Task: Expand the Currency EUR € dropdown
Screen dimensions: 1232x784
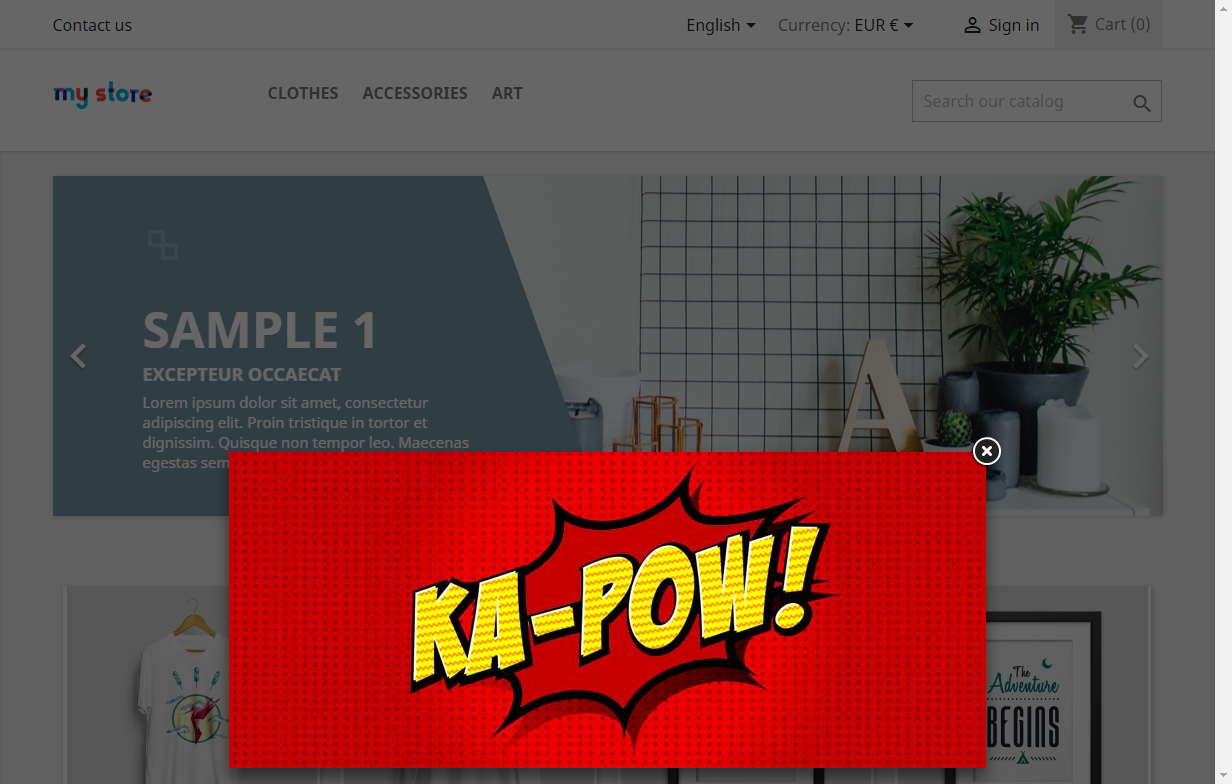Action: (x=845, y=25)
